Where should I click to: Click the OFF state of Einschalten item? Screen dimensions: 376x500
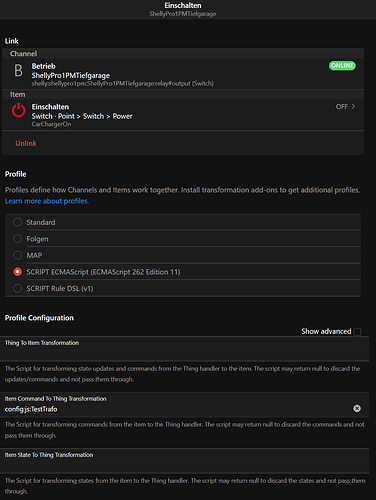[342, 107]
